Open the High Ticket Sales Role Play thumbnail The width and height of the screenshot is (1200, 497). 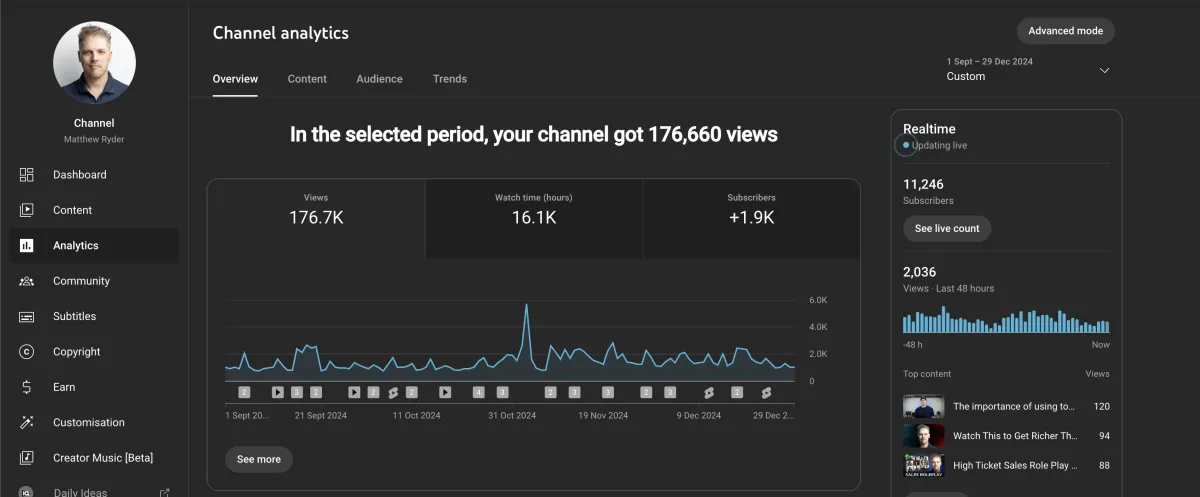(x=923, y=465)
